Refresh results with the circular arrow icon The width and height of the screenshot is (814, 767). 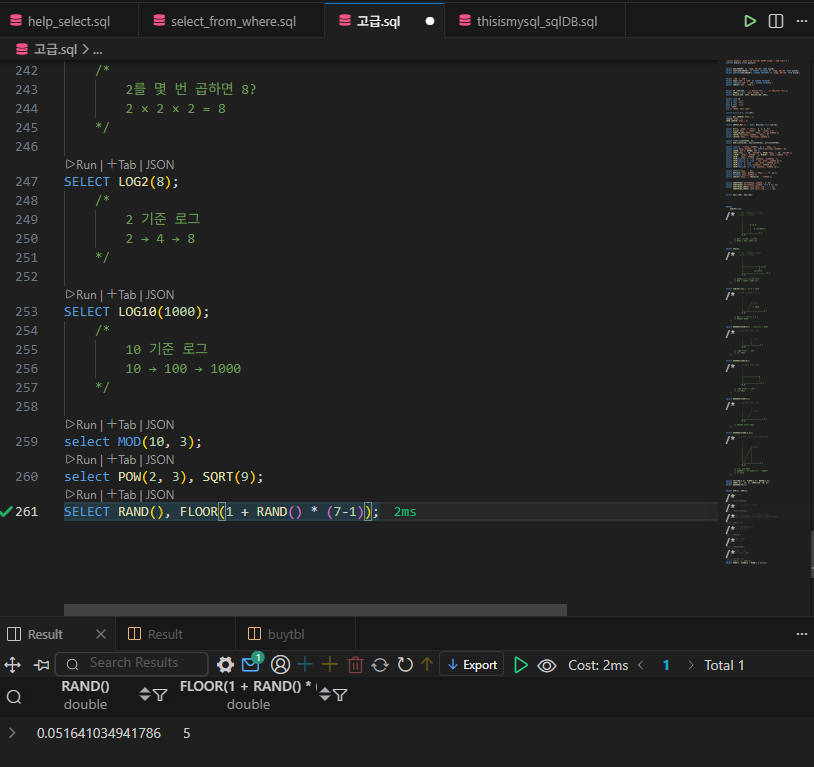pos(405,665)
